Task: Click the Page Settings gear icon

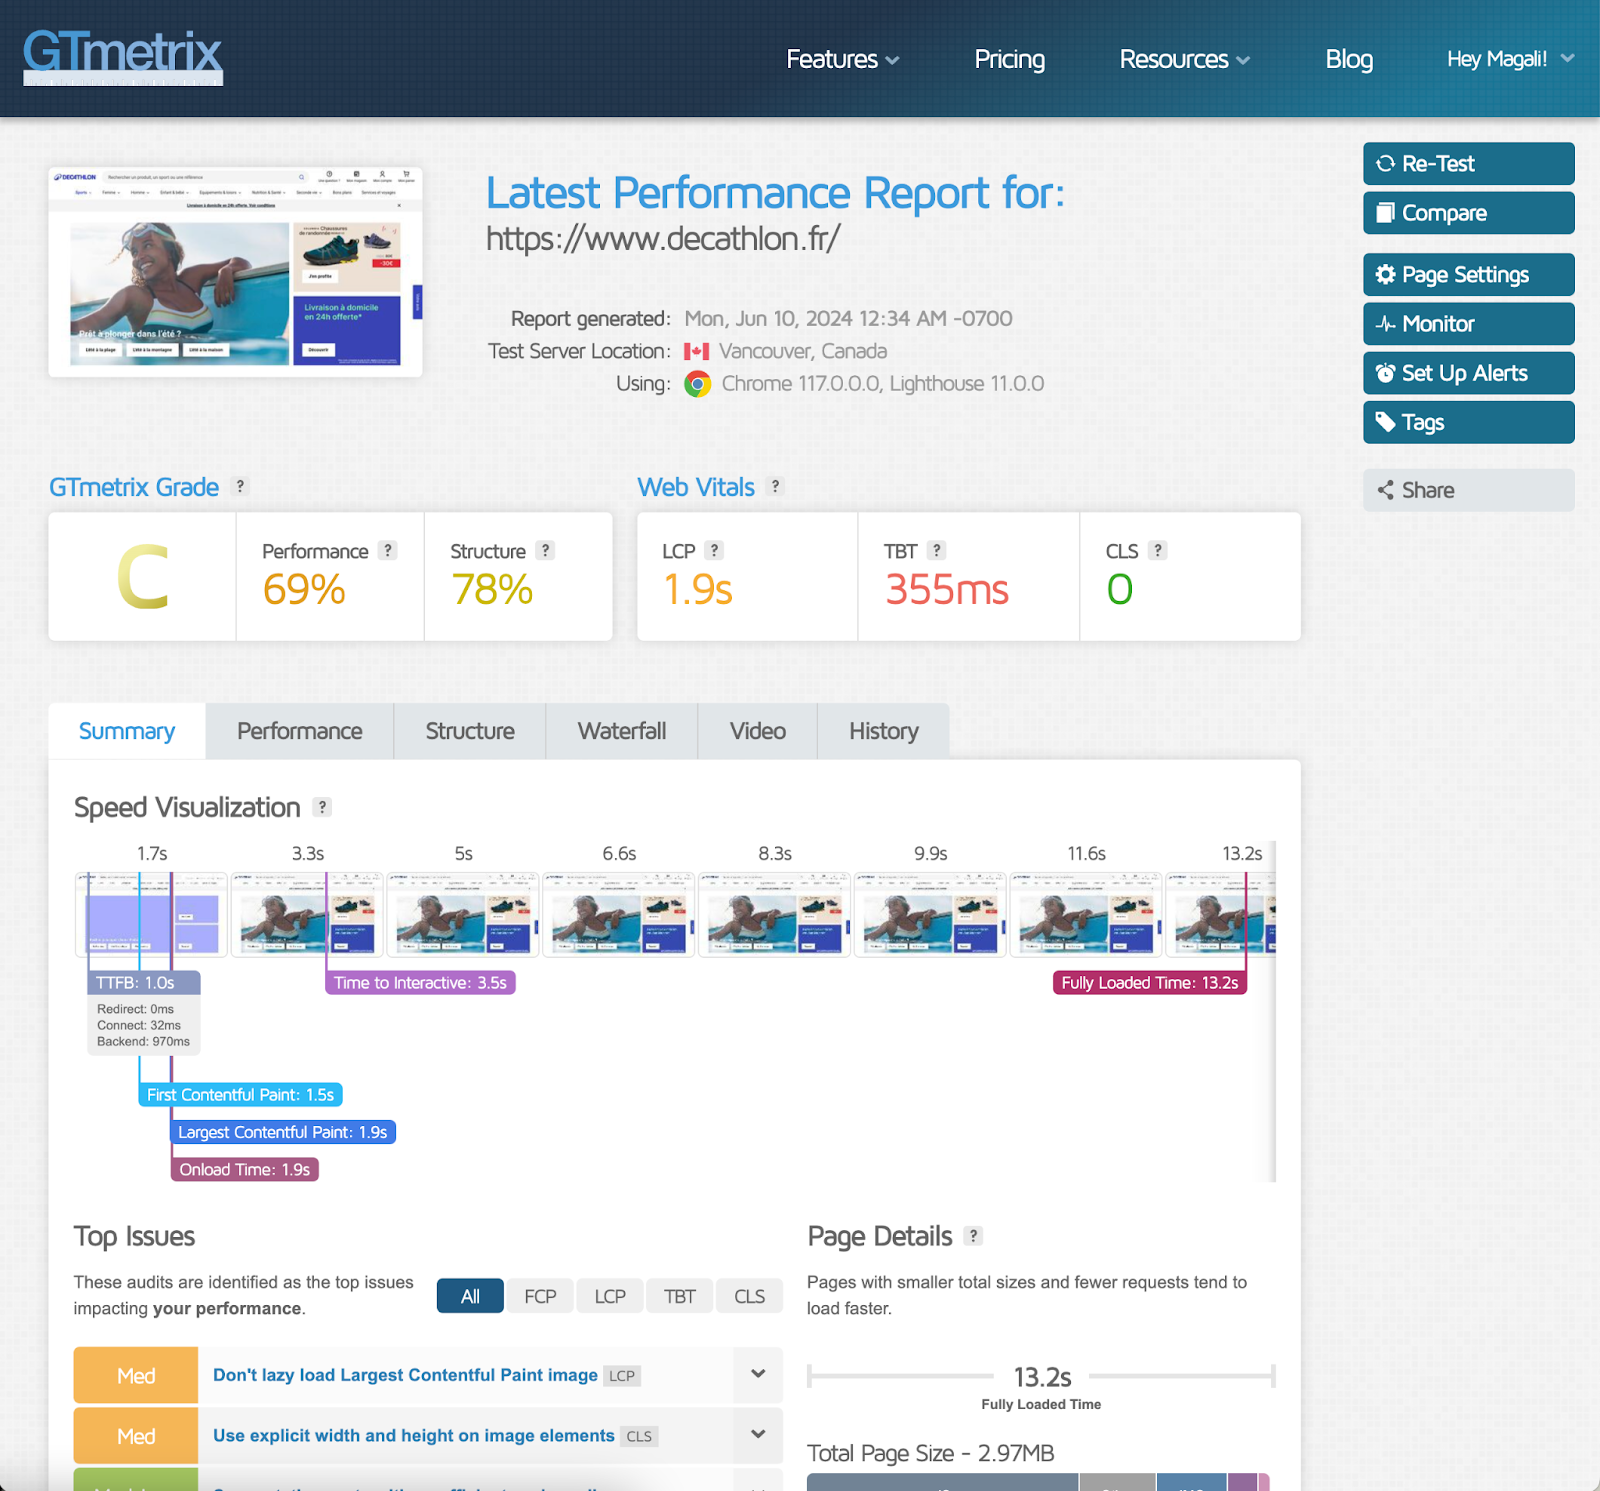Action: pos(1385,275)
